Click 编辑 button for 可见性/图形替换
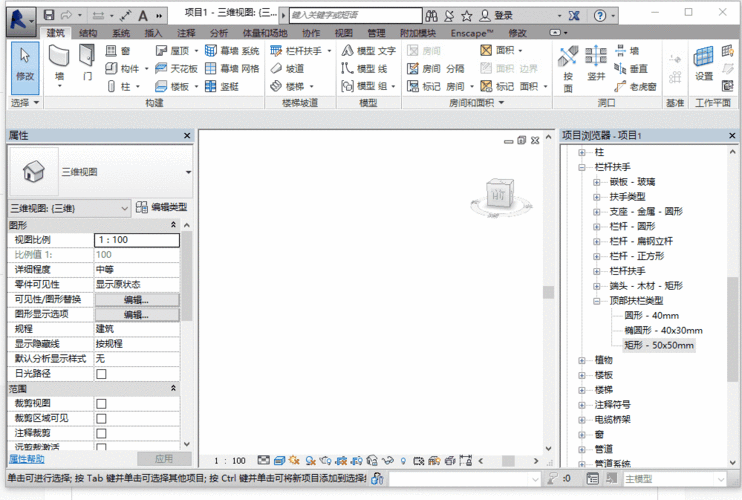Screen dimensions: 742x500 [x=136, y=299]
